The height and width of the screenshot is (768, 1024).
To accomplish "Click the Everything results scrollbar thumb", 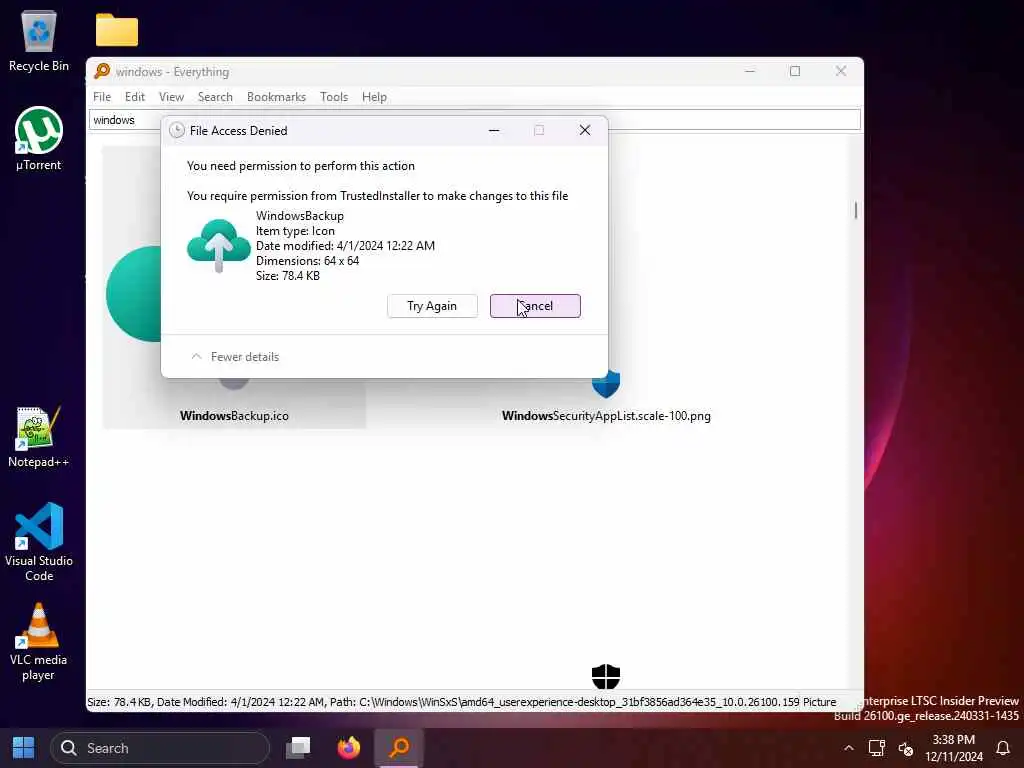I will pyautogui.click(x=856, y=210).
